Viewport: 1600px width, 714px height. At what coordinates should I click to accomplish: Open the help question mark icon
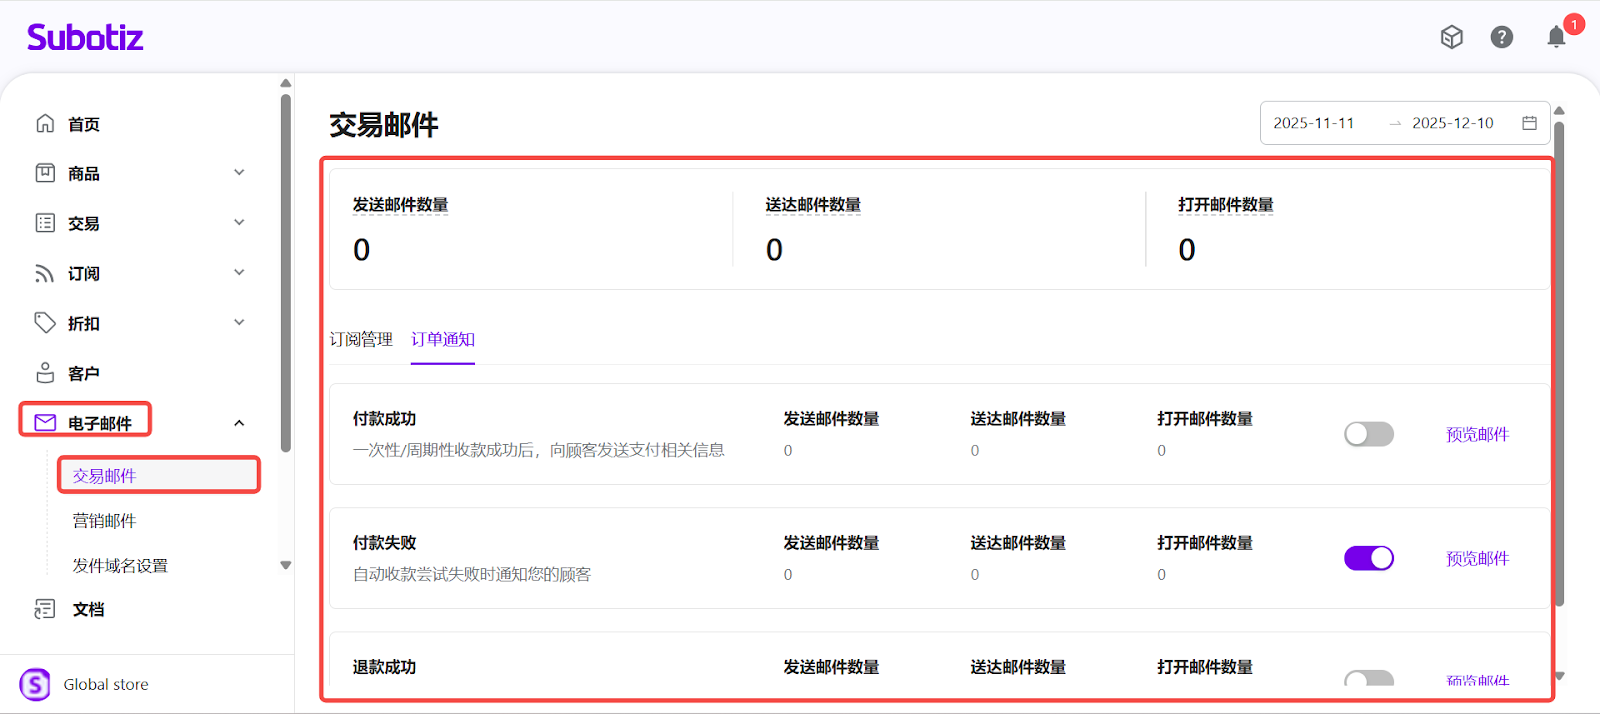pyautogui.click(x=1501, y=37)
